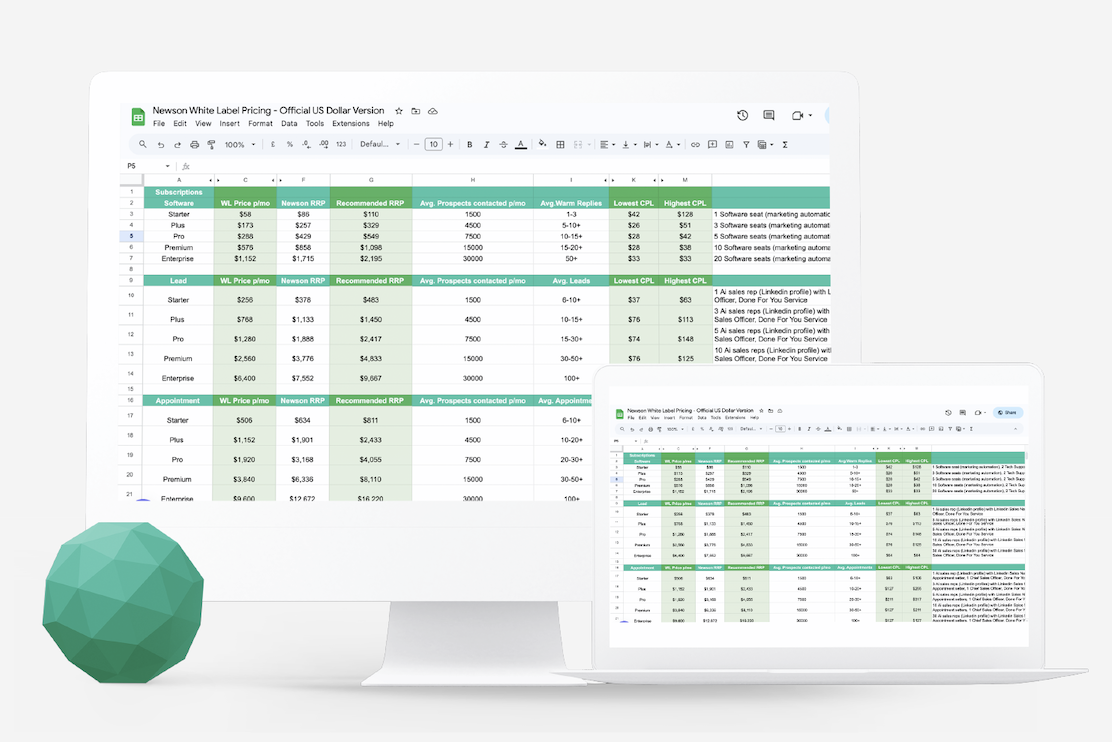Select column H header on the monitor
The width and height of the screenshot is (1112, 742).
pyautogui.click(x=473, y=180)
